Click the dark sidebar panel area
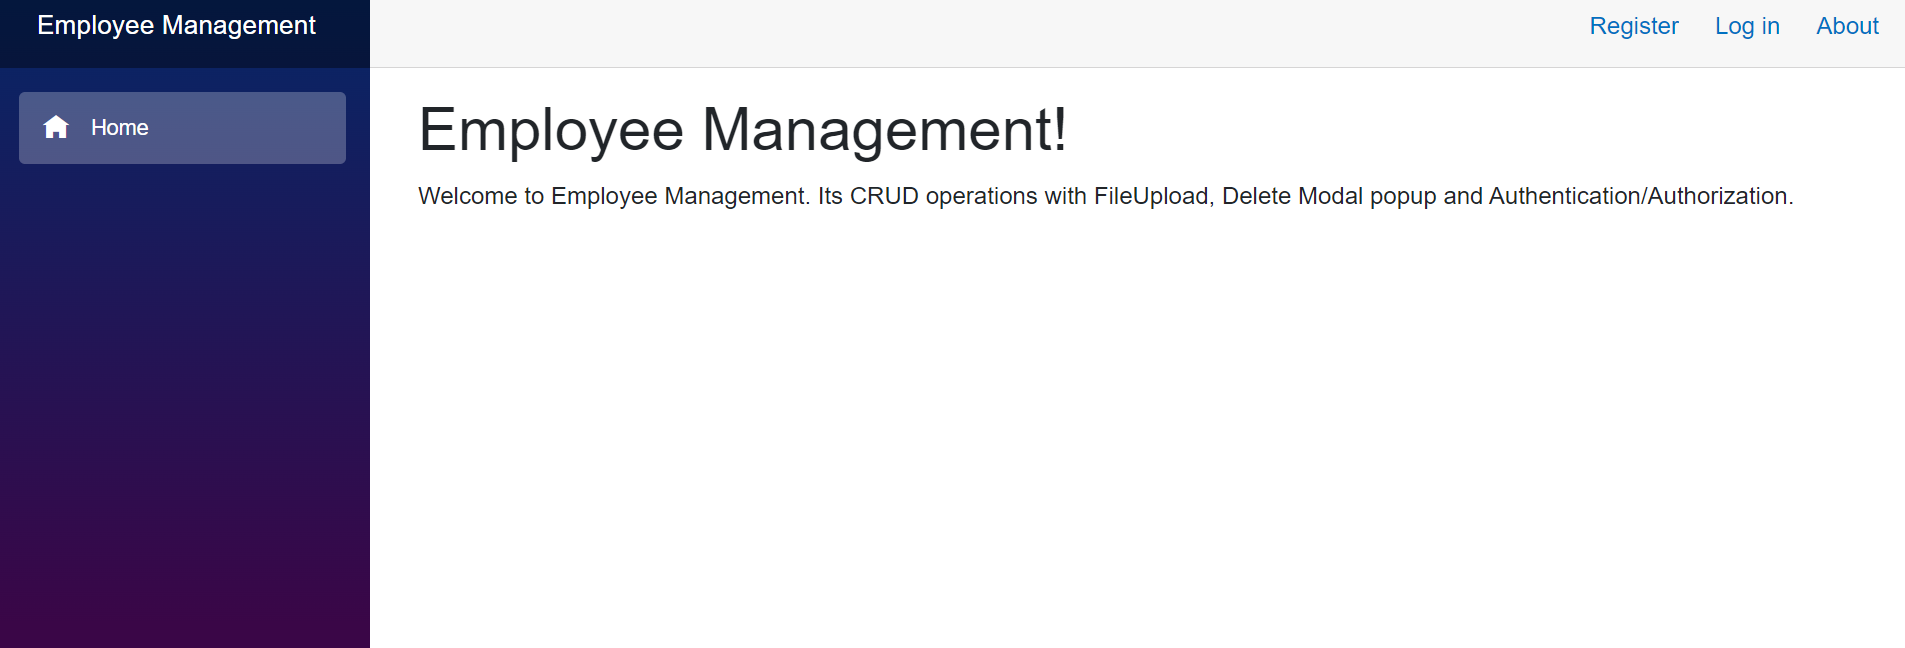Viewport: 1905px width, 648px height. (185, 400)
